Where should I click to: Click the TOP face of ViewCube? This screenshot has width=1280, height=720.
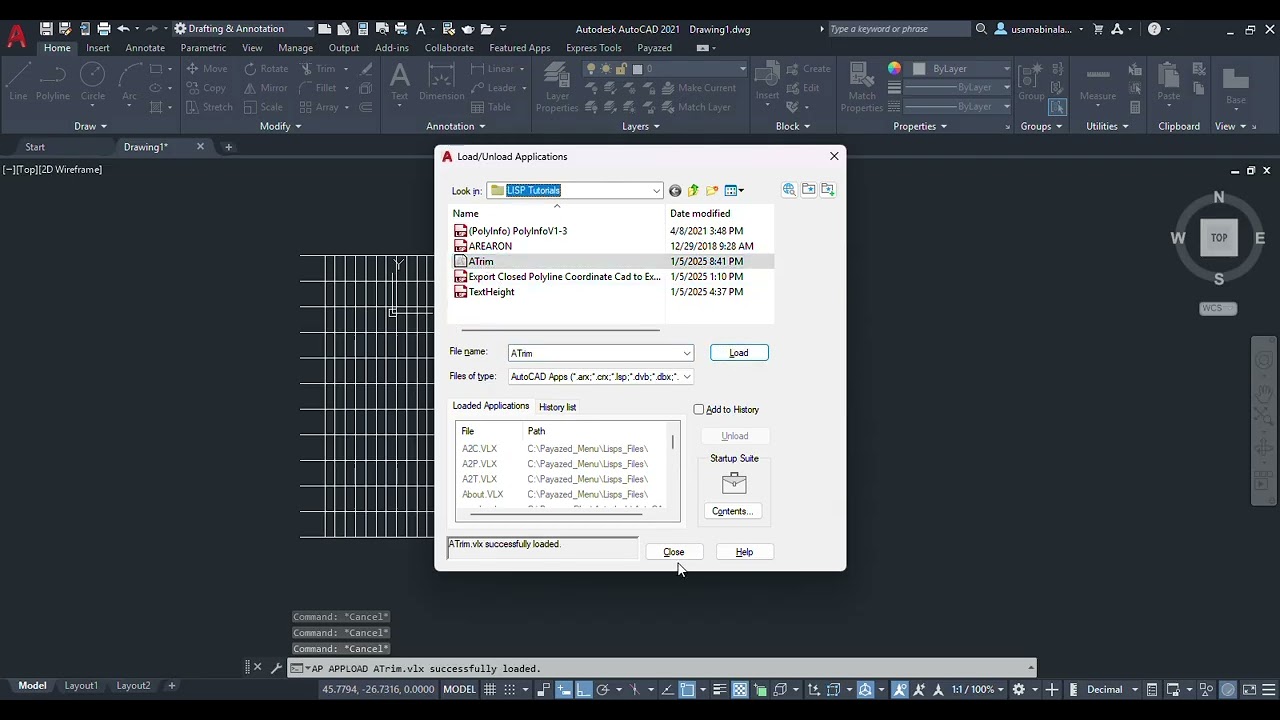(1219, 238)
